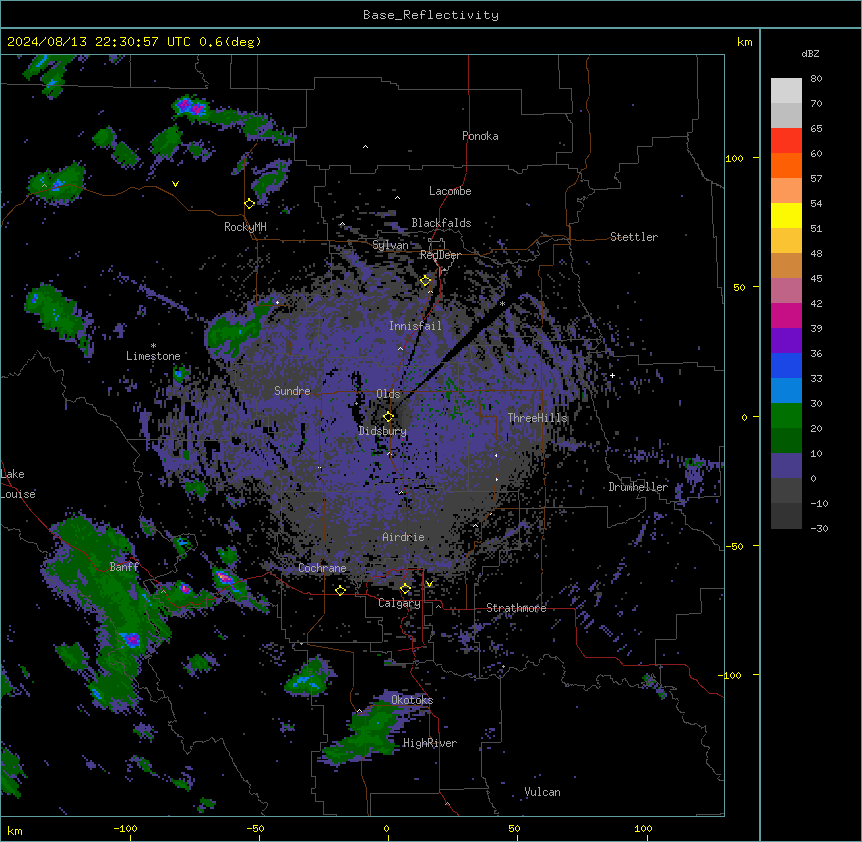The image size is (862, 842).
Task: Click the 100 tick on the right axis
Action: coord(734,158)
